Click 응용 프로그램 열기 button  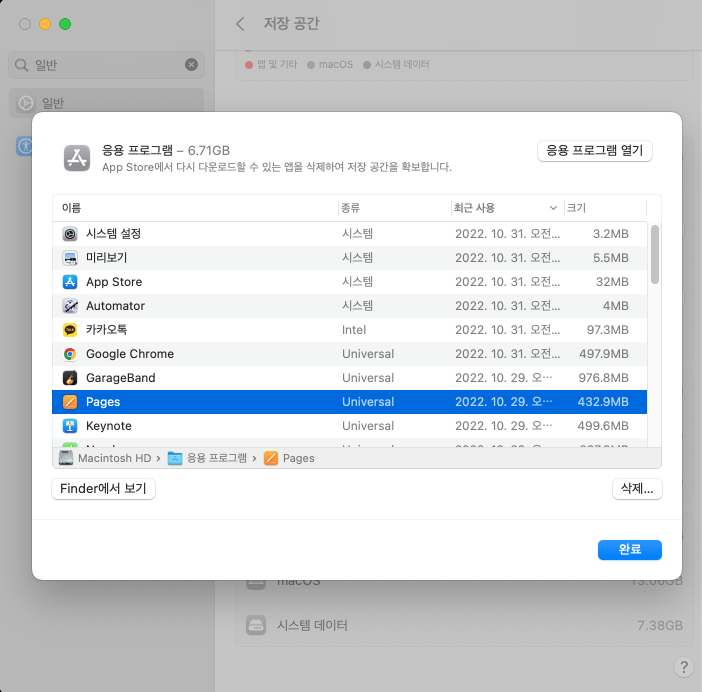595,151
